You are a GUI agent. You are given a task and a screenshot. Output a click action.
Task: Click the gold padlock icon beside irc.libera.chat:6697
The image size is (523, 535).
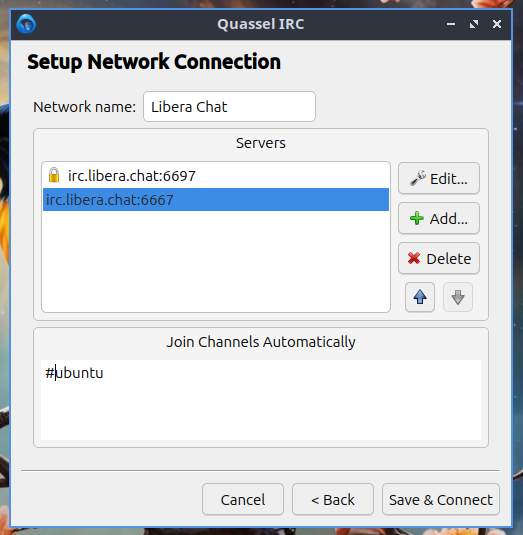pos(54,175)
